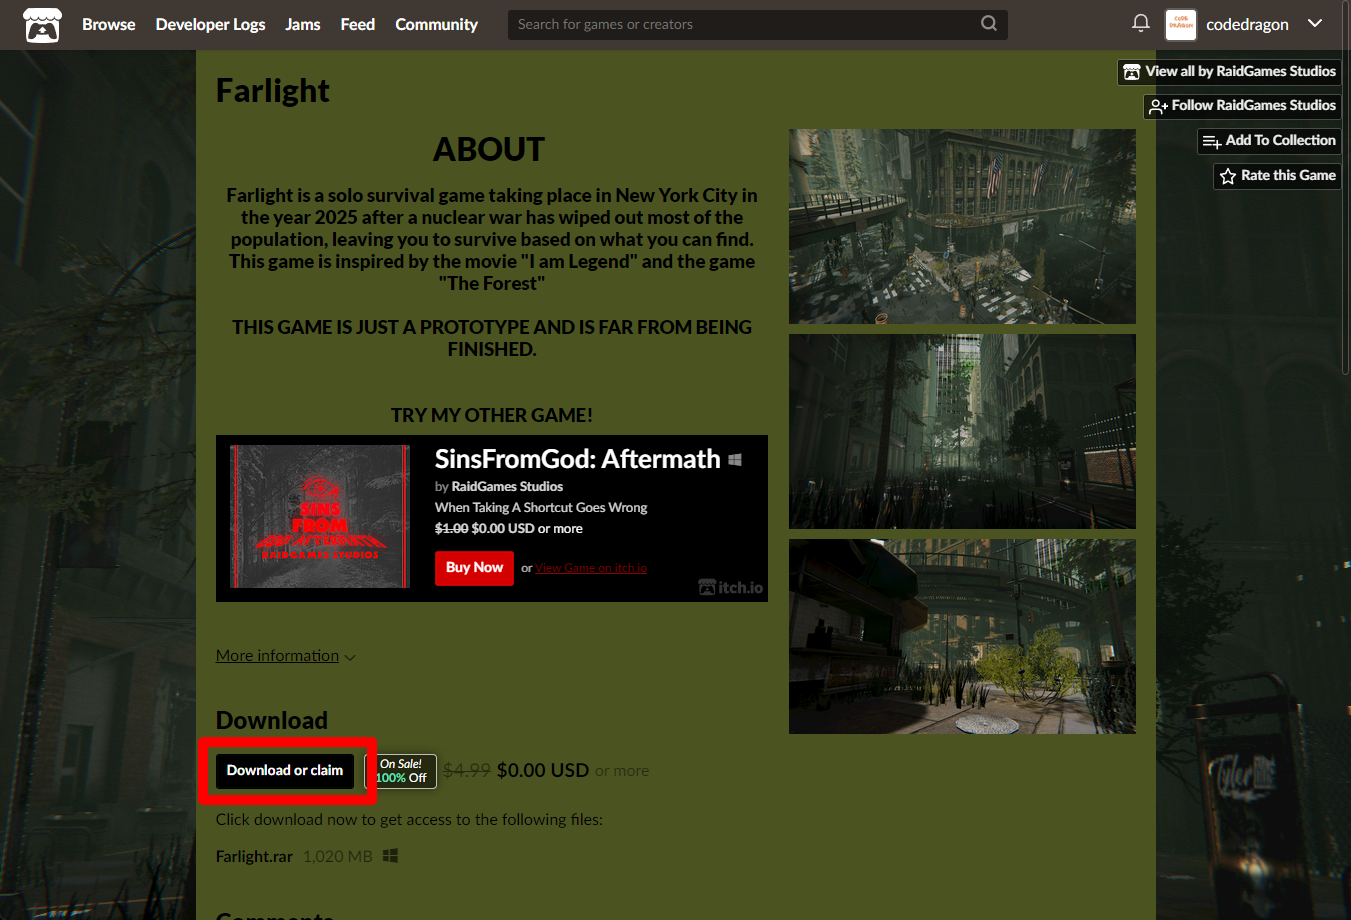This screenshot has height=920, width=1351.
Task: Click Windows platform icon beside SinsFromGod title
Action: [735, 460]
